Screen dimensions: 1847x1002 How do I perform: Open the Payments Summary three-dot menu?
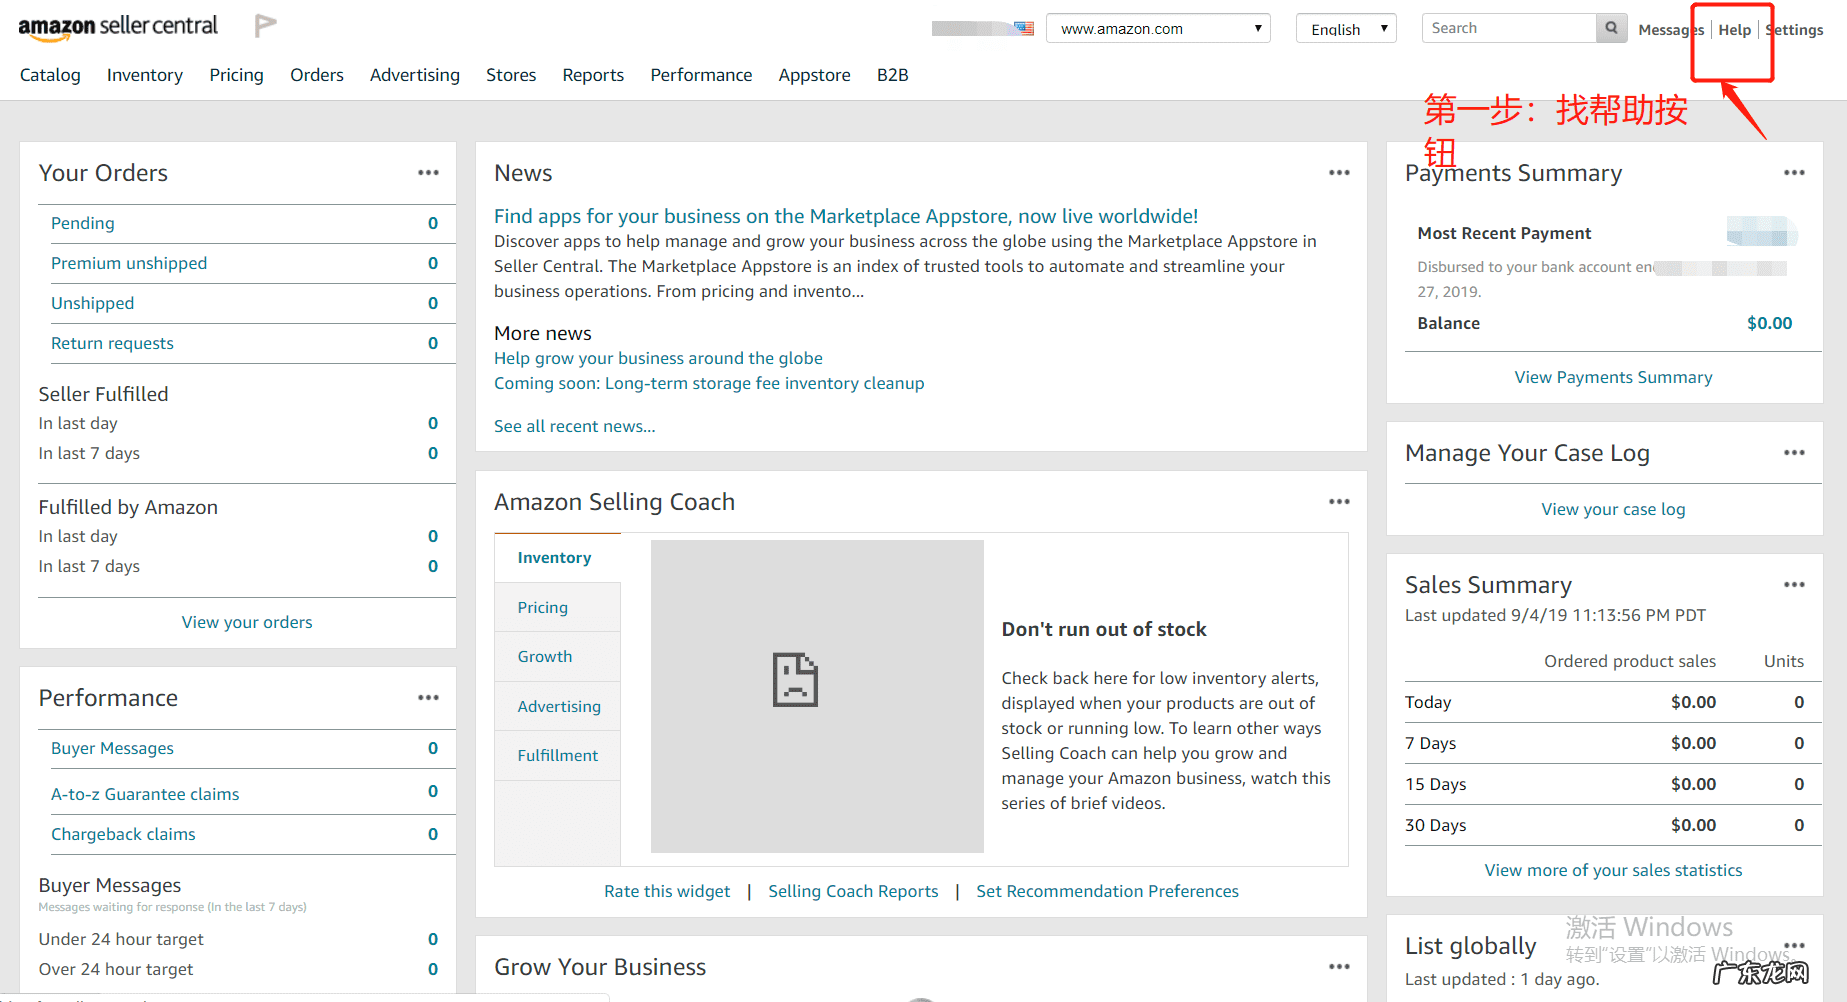pyautogui.click(x=1794, y=173)
